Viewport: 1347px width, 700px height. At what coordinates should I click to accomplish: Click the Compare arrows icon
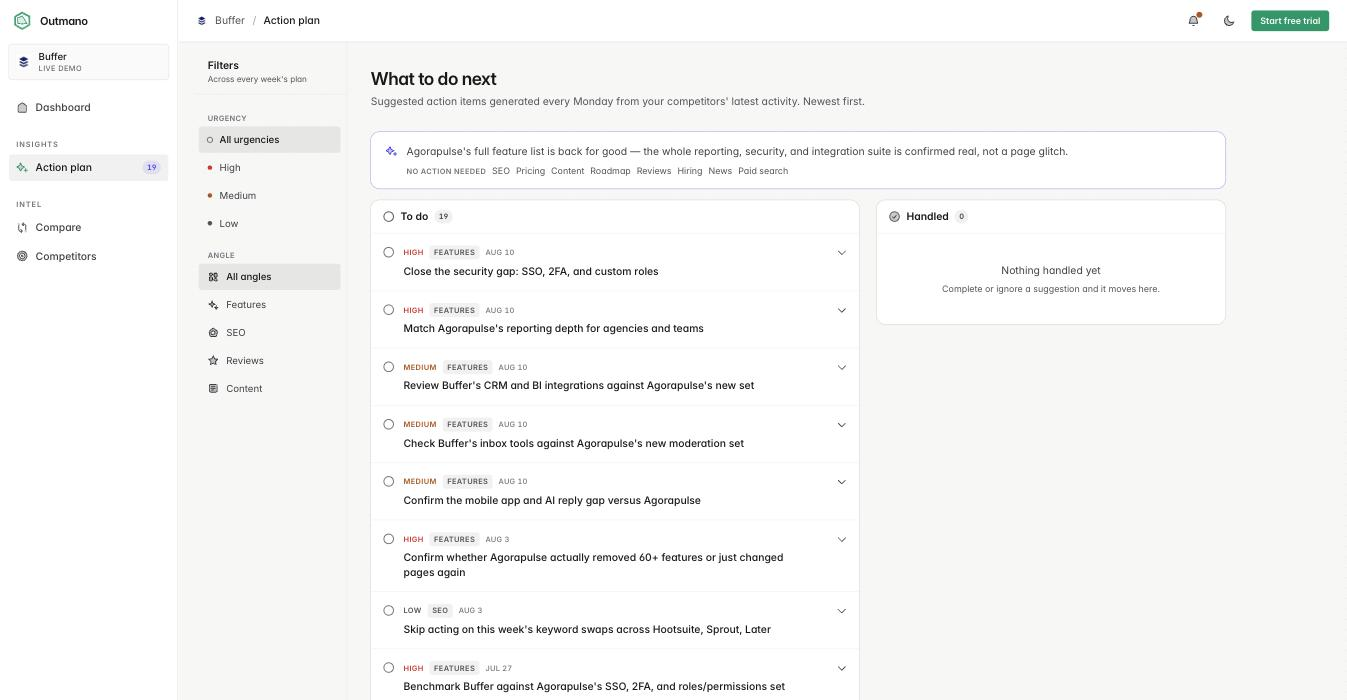[22, 228]
